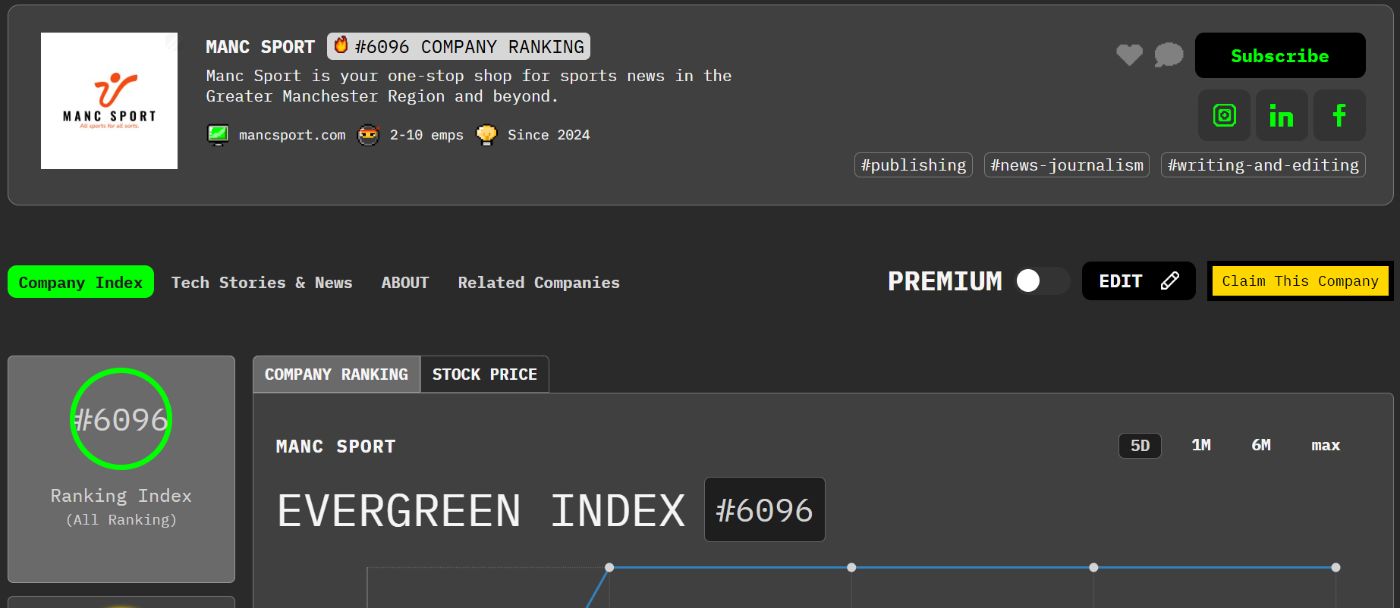Screen dimensions: 1400x608
Task: Click the EDIT pencil button
Action: coord(1138,281)
